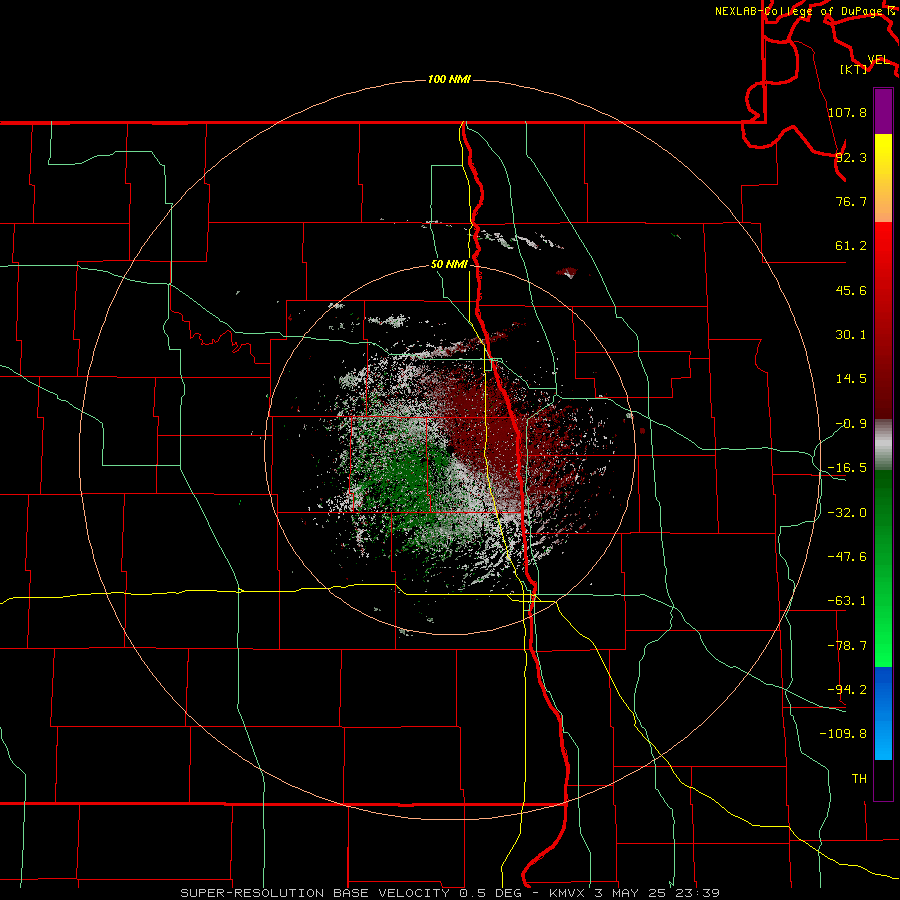Viewport: 900px width, 900px height.
Task: Click the green segment of the velocity color bar
Action: (883, 568)
